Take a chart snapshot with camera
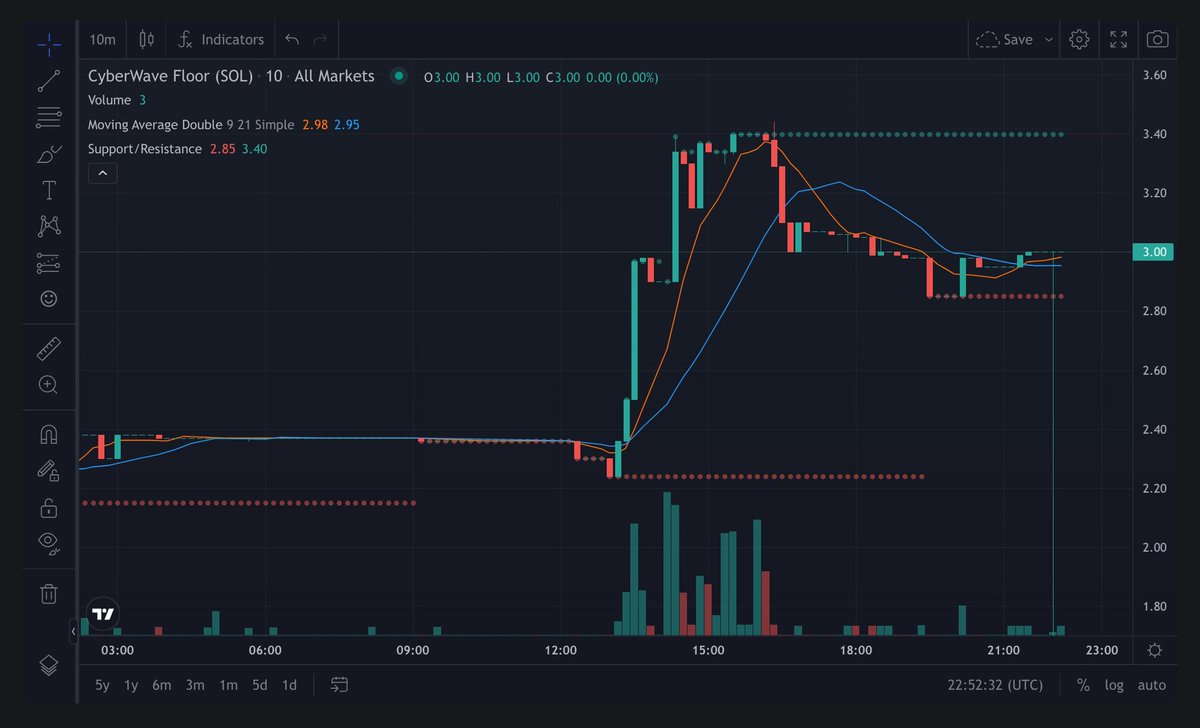 1157,39
